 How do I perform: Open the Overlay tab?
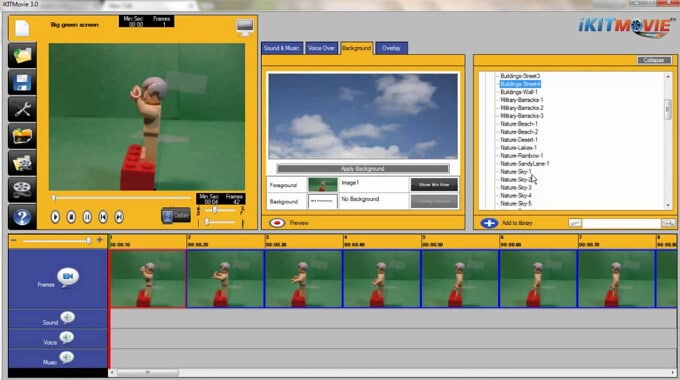pyautogui.click(x=391, y=48)
